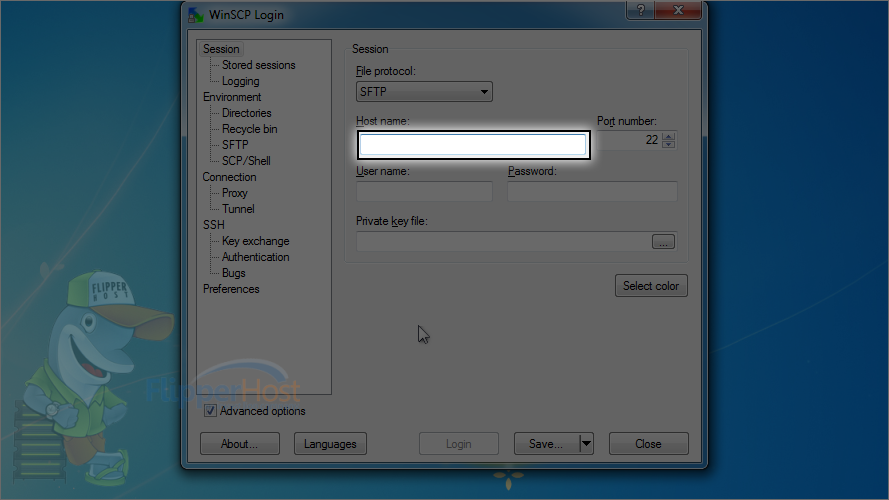
Task: Open the help question mark button
Action: 641,10
